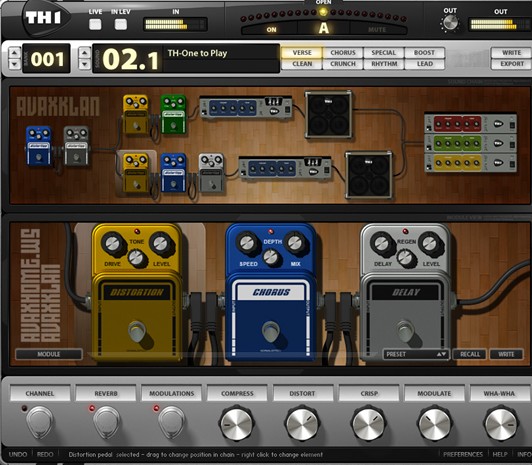Toggle the Delay pedal footswitch

pyautogui.click(x=405, y=331)
